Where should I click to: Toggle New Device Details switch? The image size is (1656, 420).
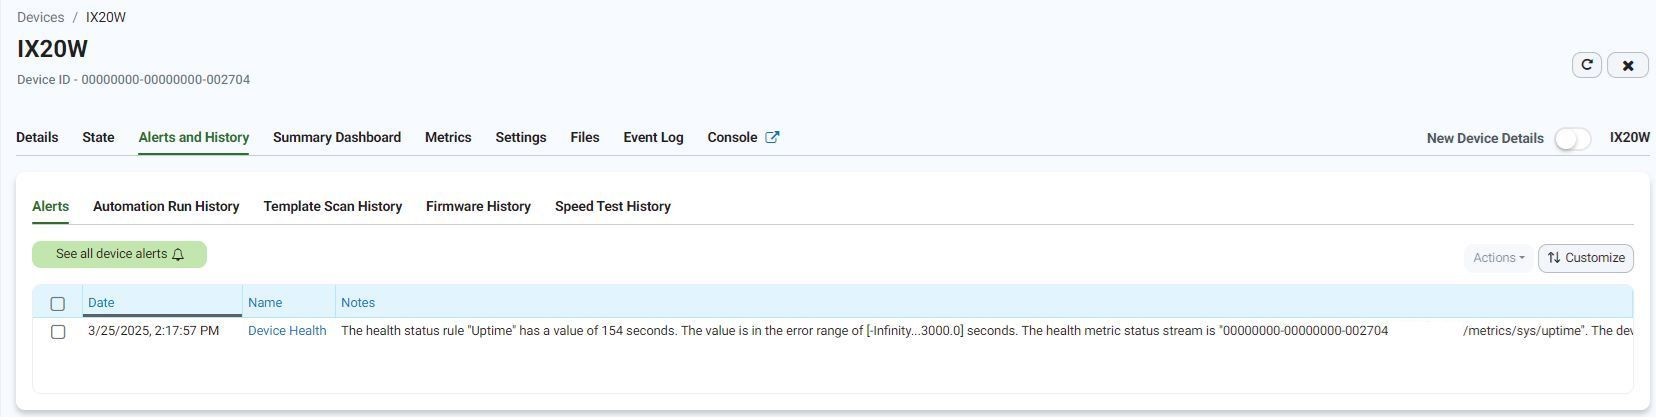pyautogui.click(x=1573, y=138)
